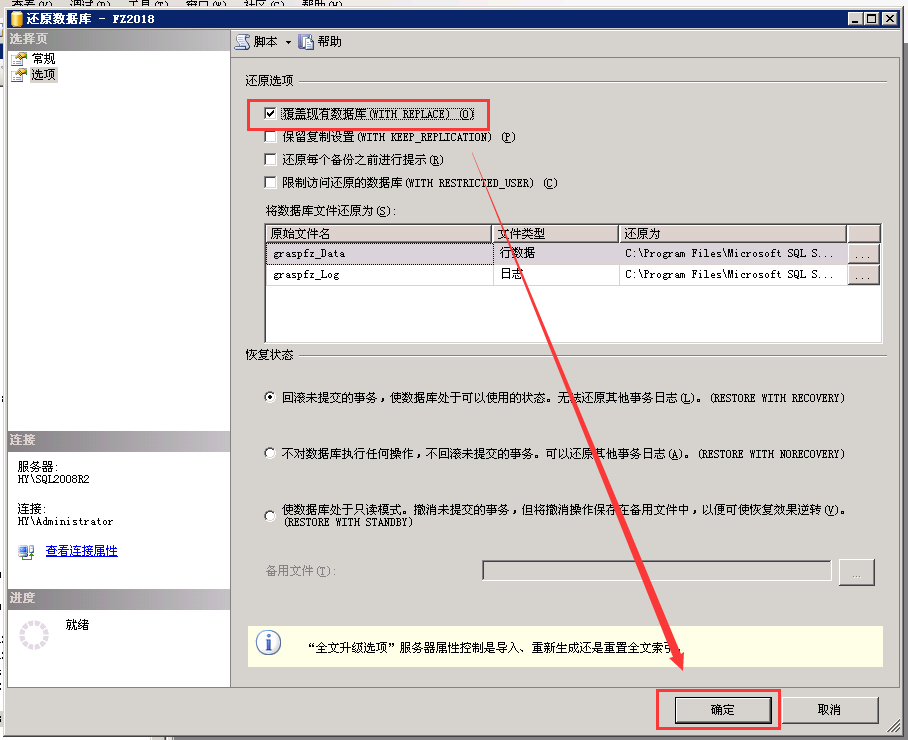
Task: Select the 选项 page icon
Action: (19, 75)
